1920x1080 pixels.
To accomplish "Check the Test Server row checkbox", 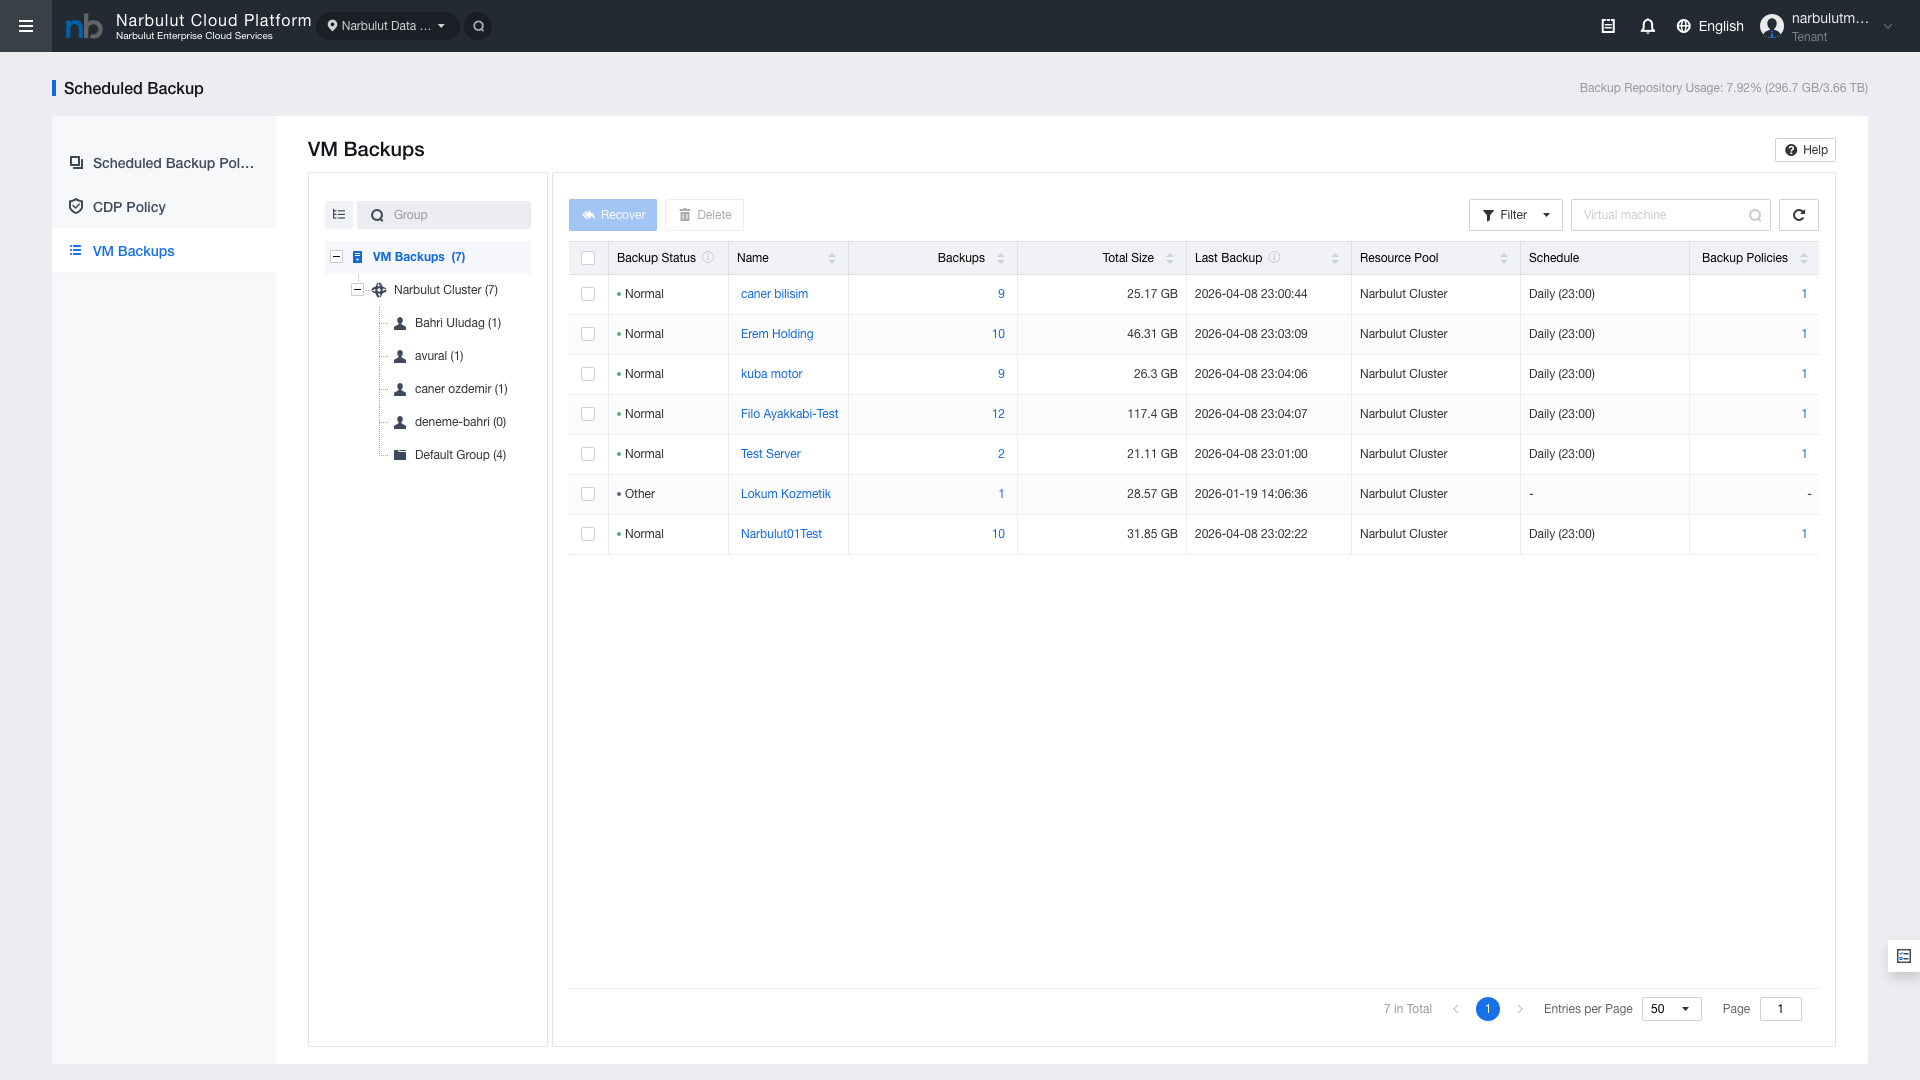I will click(588, 454).
